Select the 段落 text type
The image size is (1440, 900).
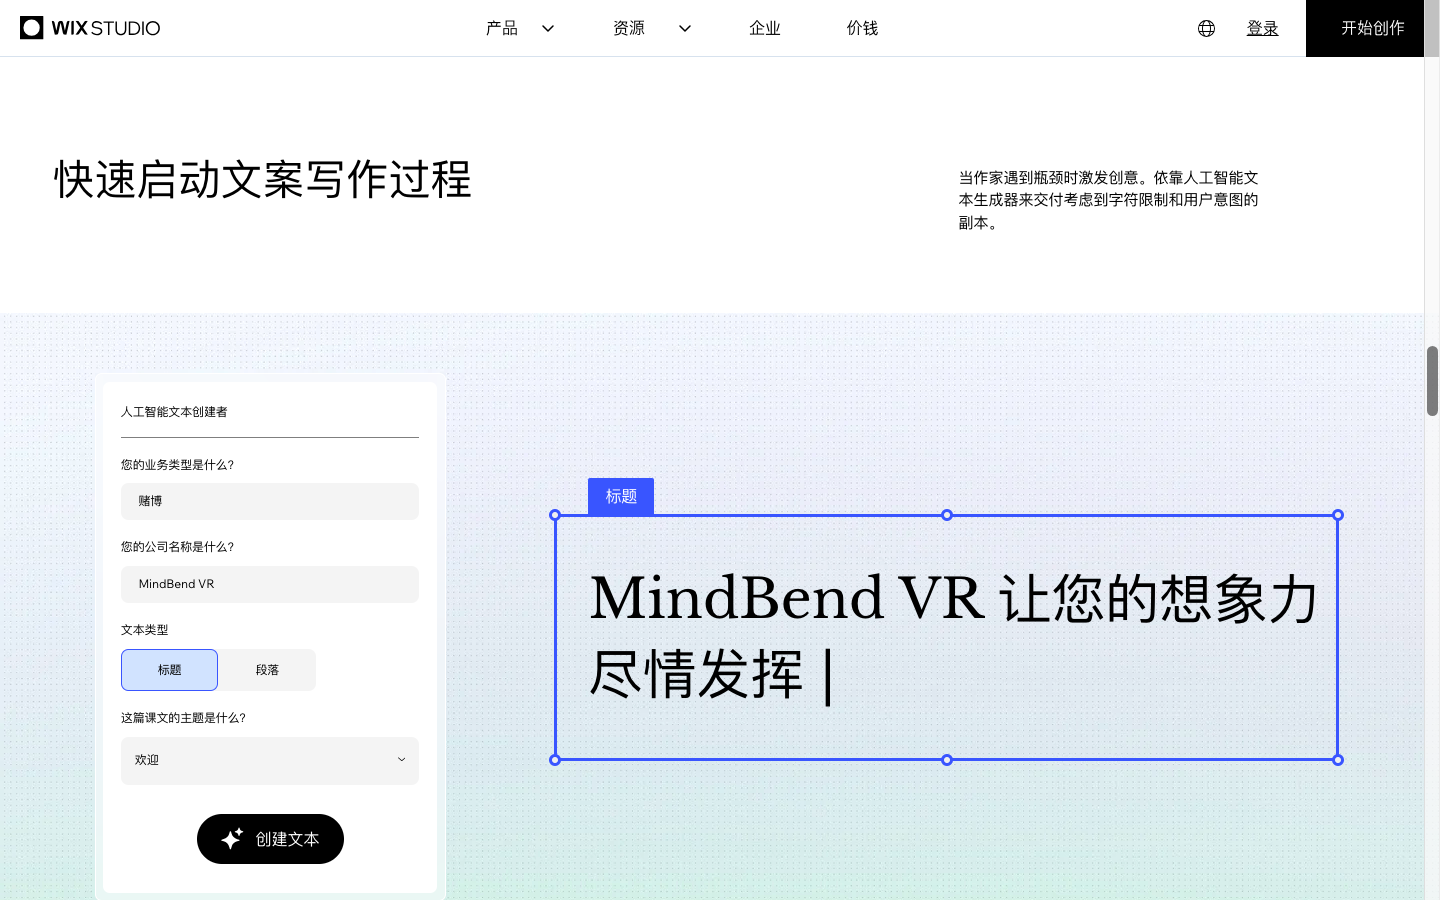(267, 670)
